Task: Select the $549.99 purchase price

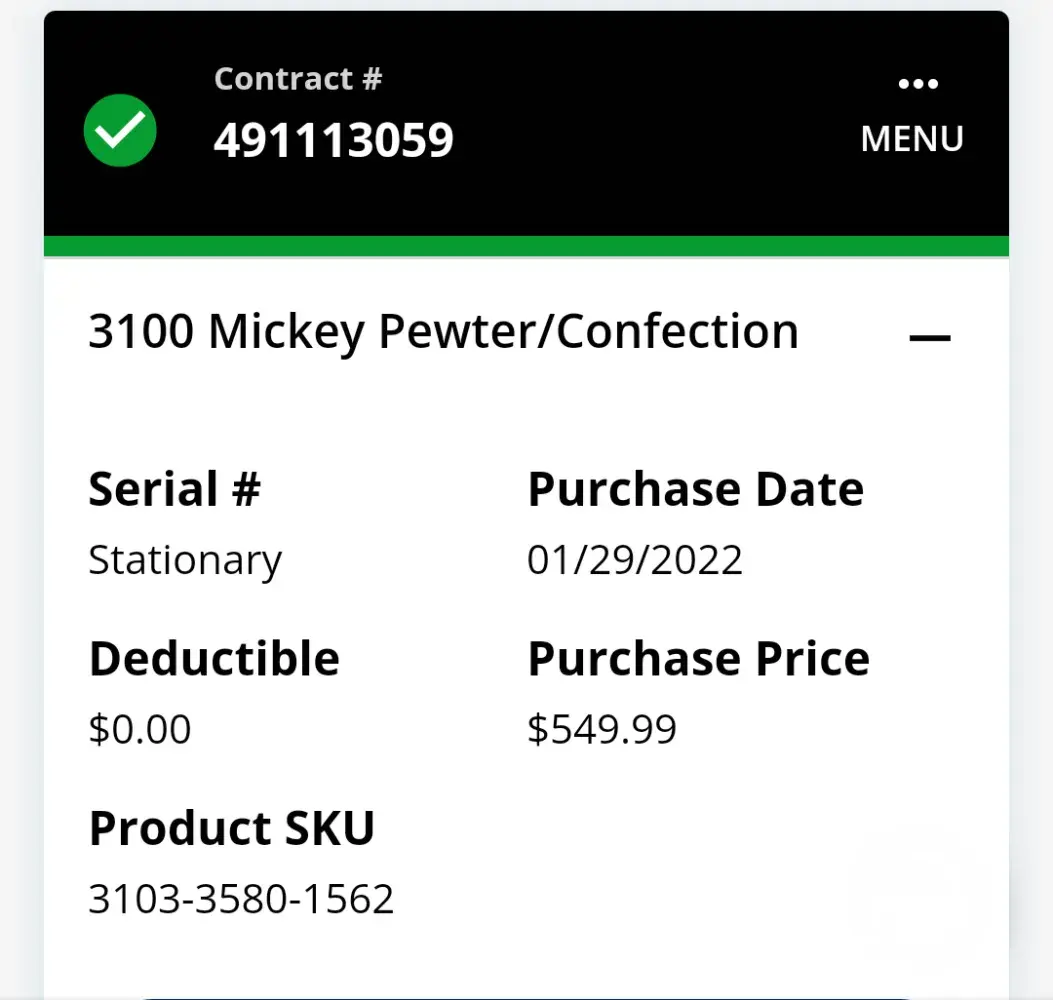Action: point(601,730)
